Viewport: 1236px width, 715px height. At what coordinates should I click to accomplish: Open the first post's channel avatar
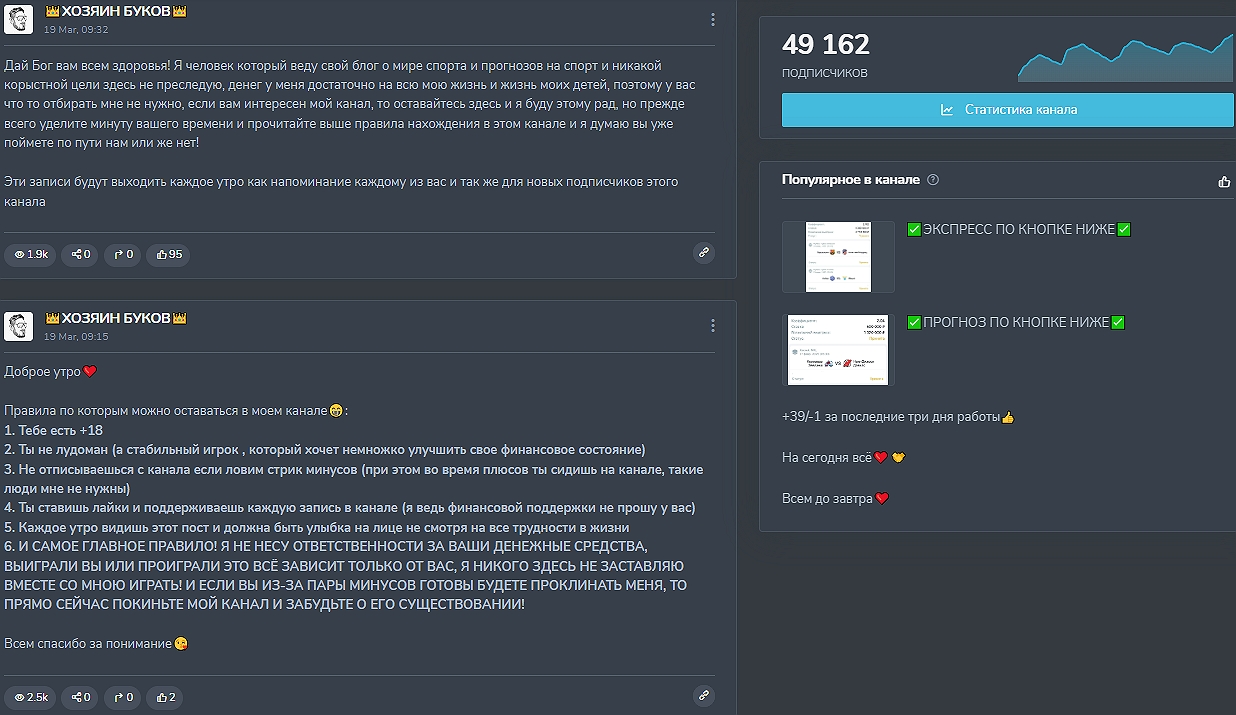(19, 19)
